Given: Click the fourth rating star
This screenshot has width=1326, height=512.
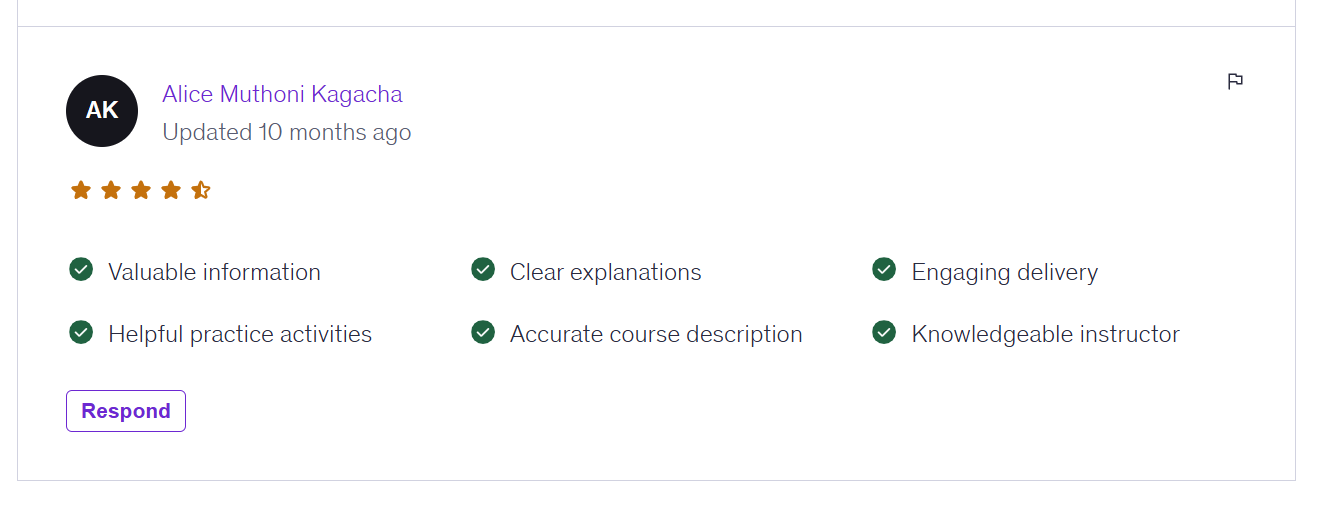Looking at the screenshot, I should (171, 190).
